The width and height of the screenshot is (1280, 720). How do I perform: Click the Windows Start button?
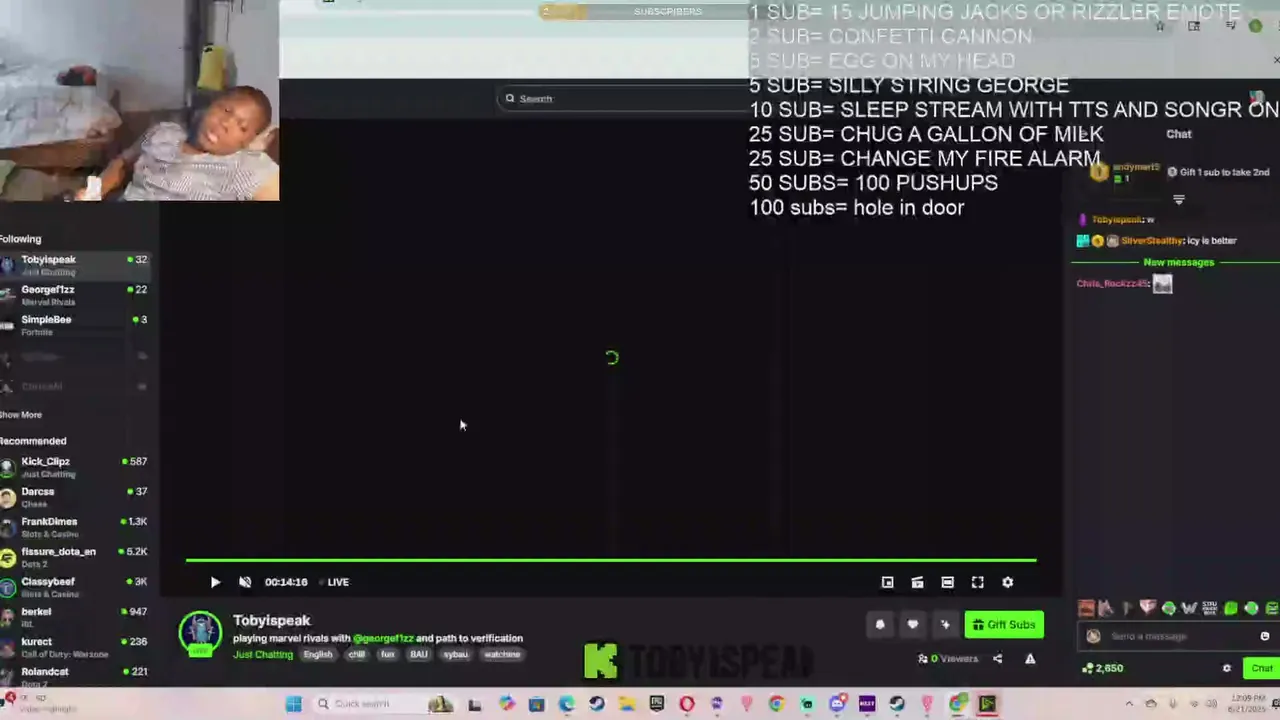(x=293, y=704)
